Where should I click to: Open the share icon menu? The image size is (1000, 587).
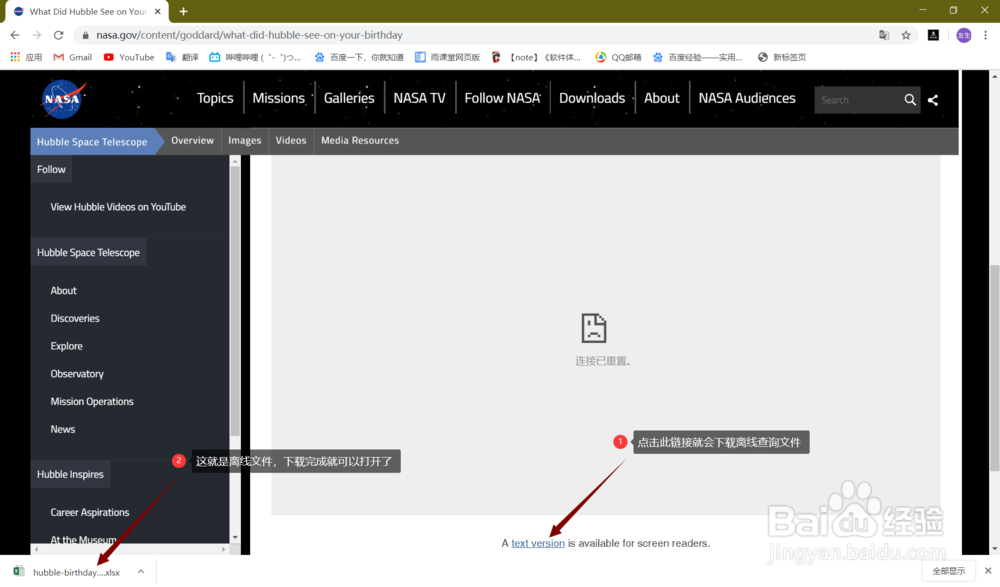[933, 100]
